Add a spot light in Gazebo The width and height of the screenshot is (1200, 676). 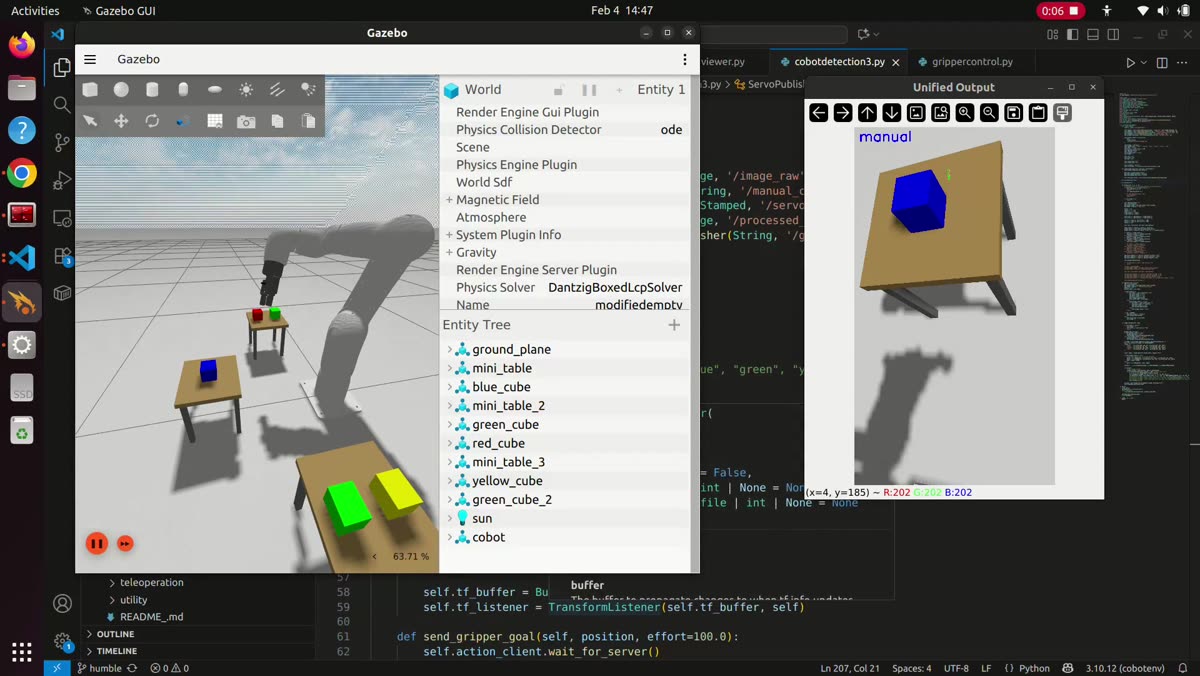point(308,89)
